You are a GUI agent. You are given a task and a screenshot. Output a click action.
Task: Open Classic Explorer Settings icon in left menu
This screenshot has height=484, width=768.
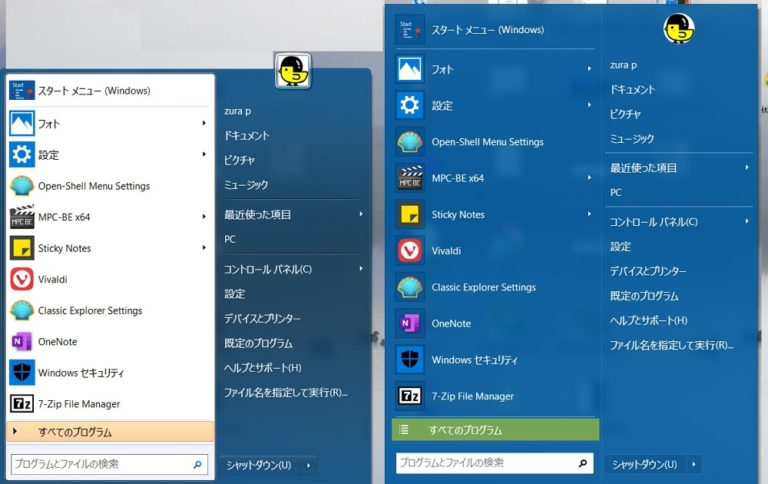22,311
